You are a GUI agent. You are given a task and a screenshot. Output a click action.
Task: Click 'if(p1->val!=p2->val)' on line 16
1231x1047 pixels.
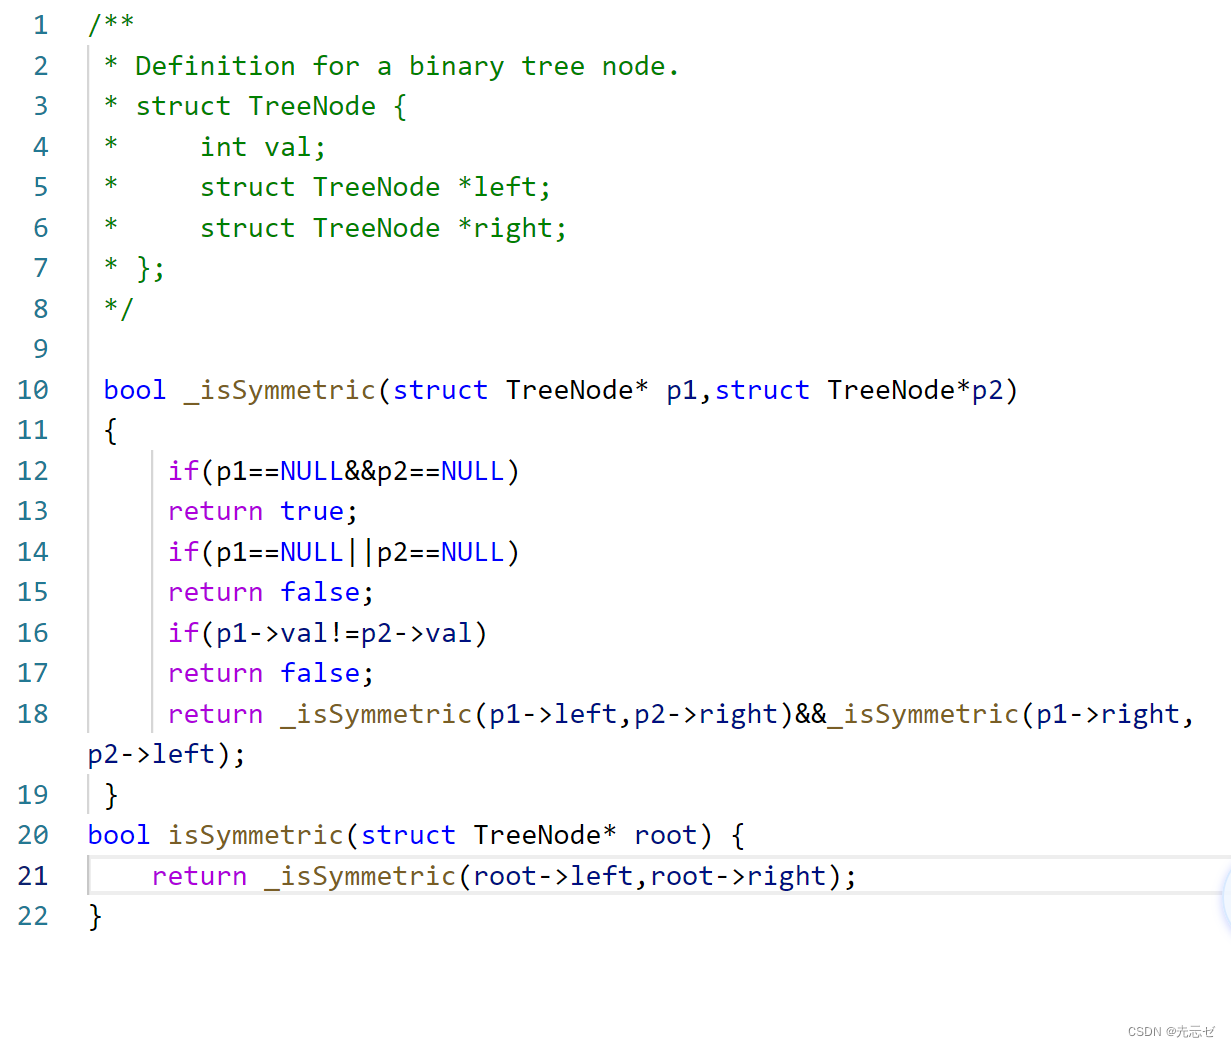tap(327, 633)
